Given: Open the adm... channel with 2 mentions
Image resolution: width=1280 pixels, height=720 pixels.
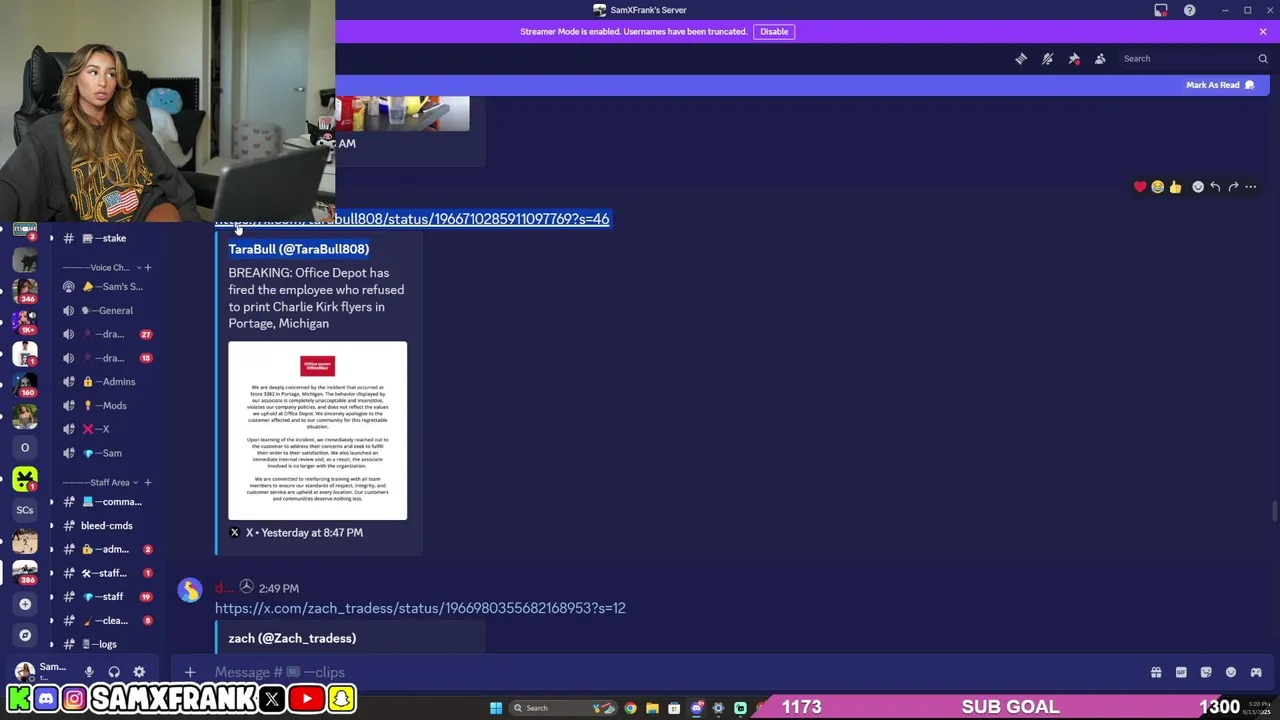Looking at the screenshot, I should pyautogui.click(x=106, y=549).
